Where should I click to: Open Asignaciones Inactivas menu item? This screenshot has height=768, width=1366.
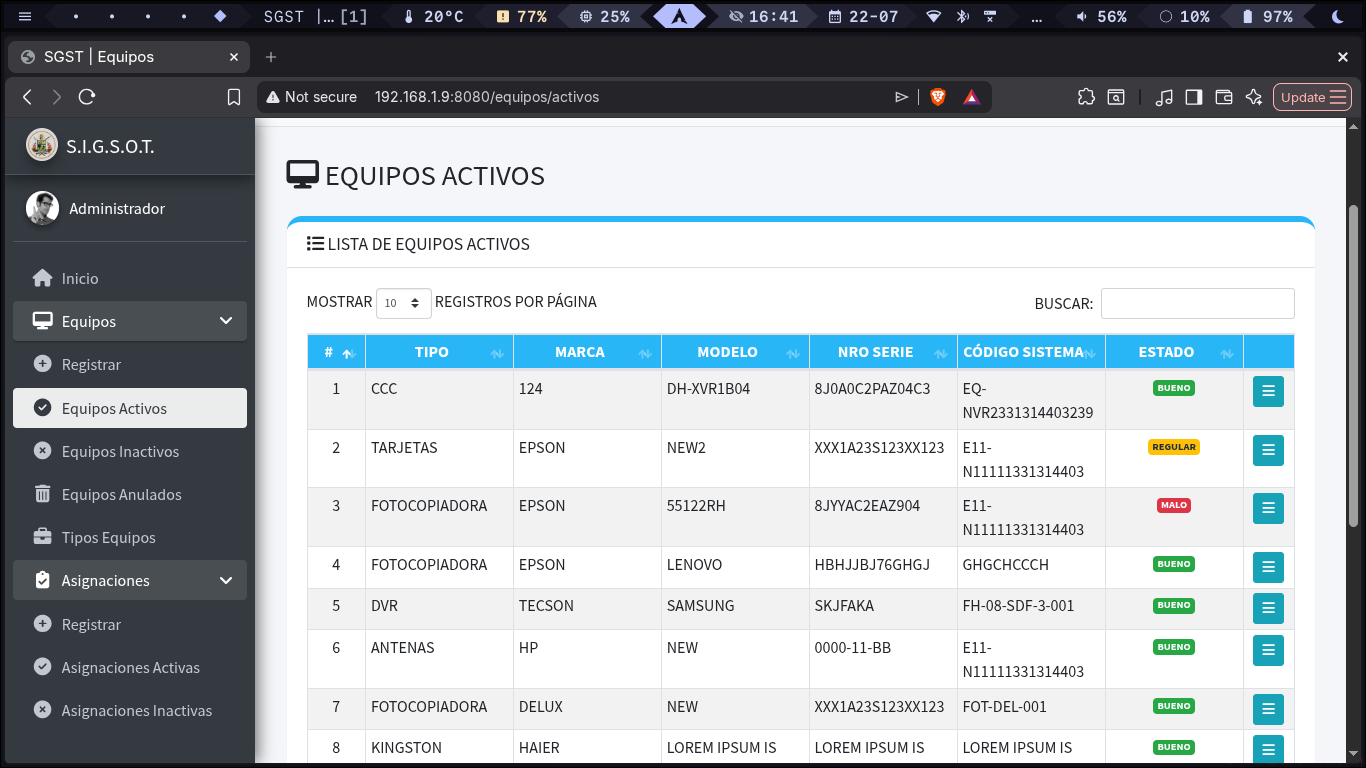pos(130,710)
